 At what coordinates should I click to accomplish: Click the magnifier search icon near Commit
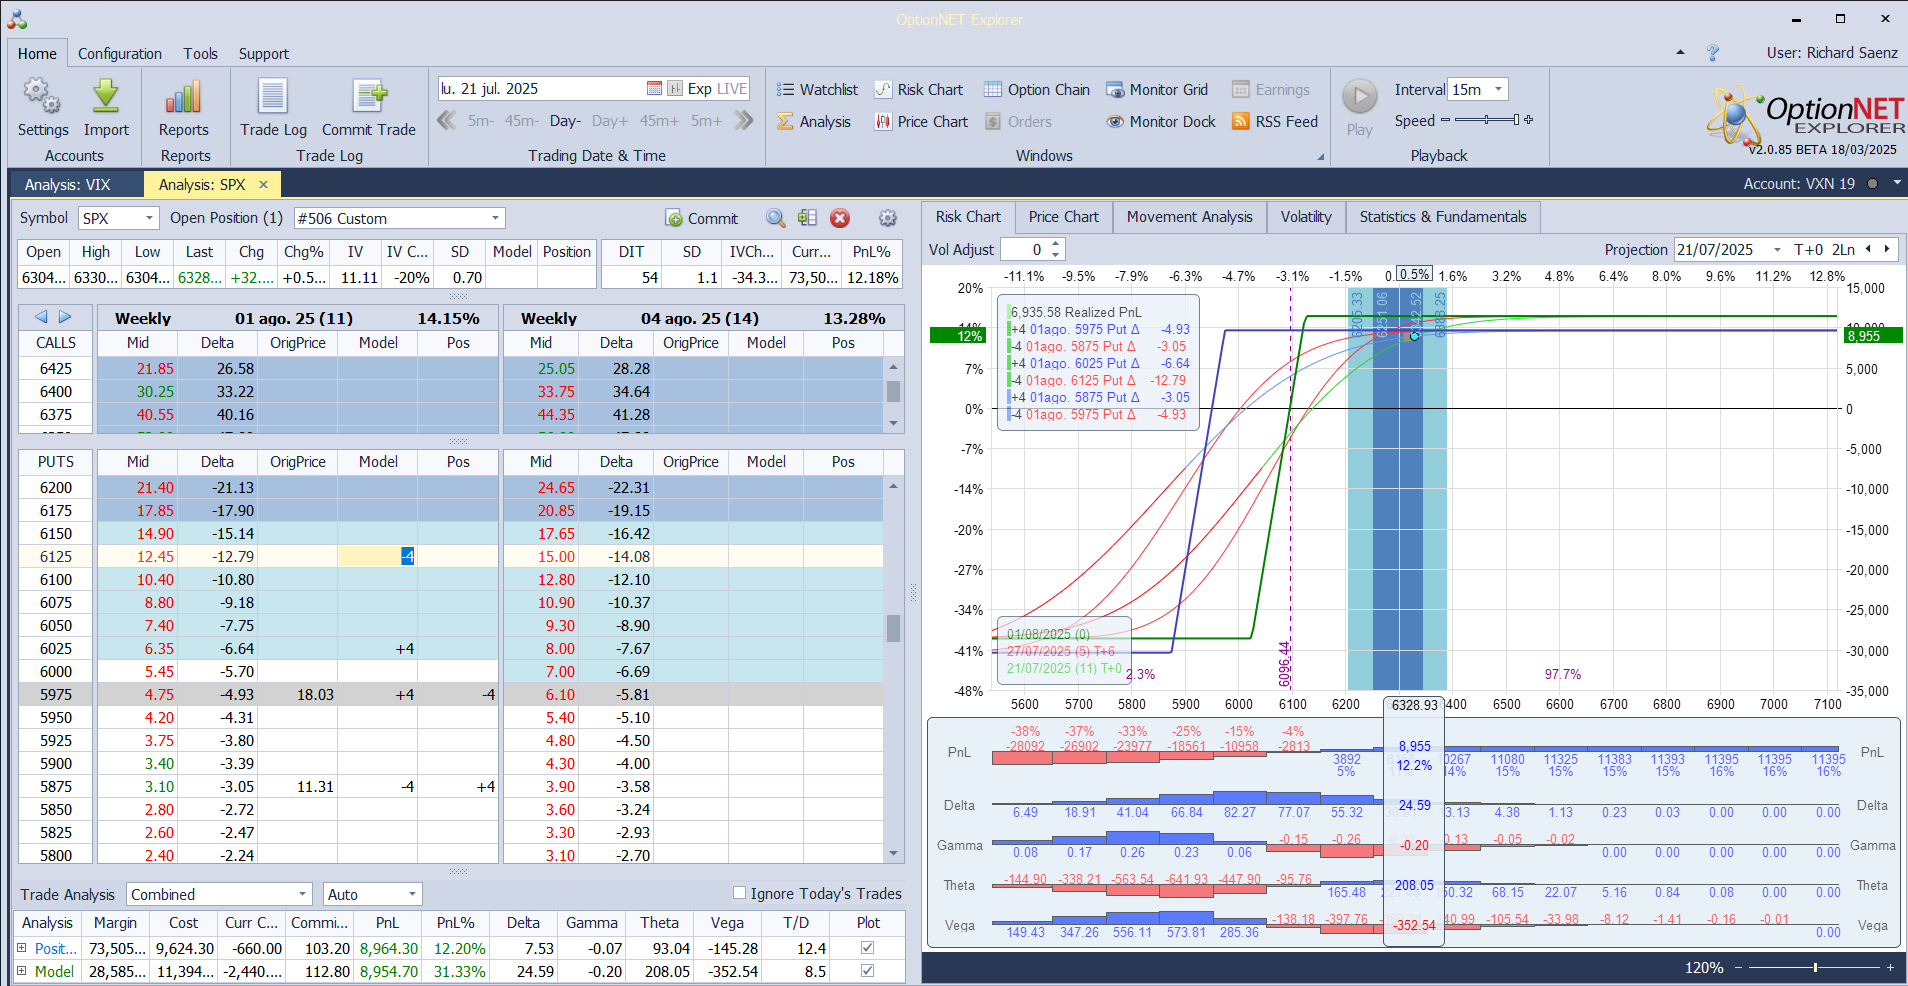tap(776, 218)
